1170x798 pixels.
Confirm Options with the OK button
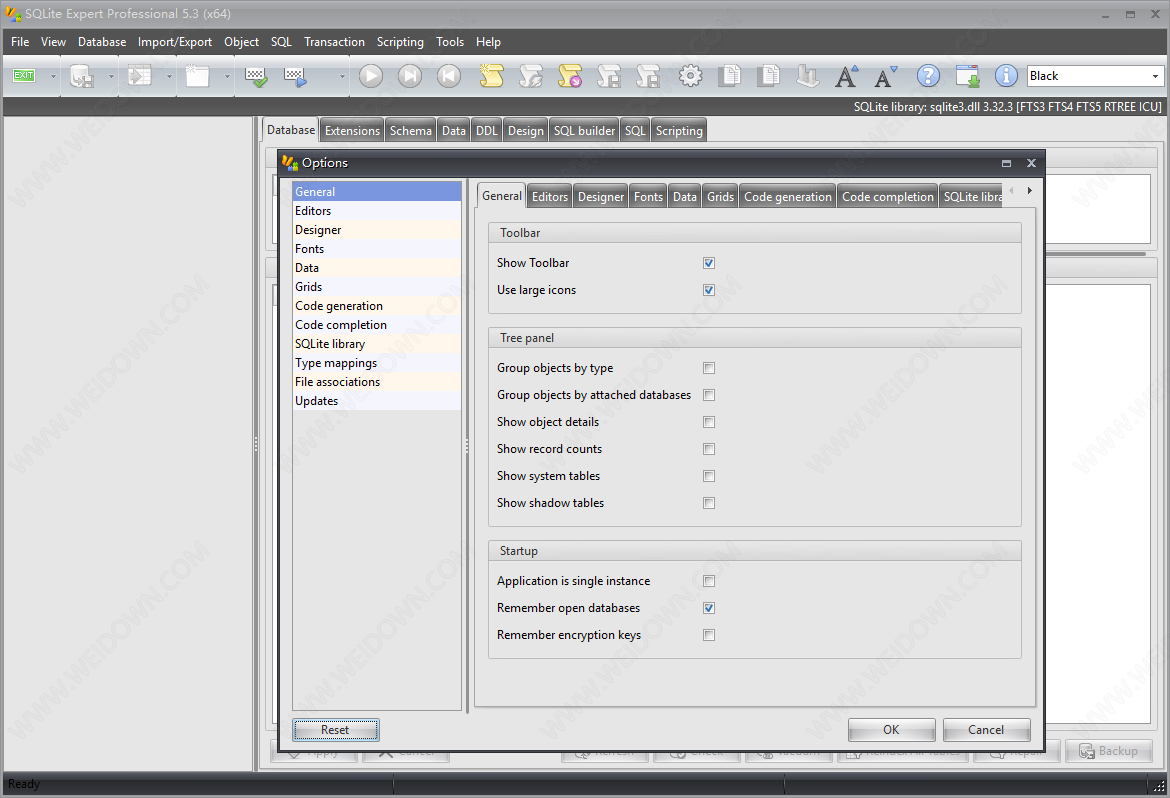891,730
